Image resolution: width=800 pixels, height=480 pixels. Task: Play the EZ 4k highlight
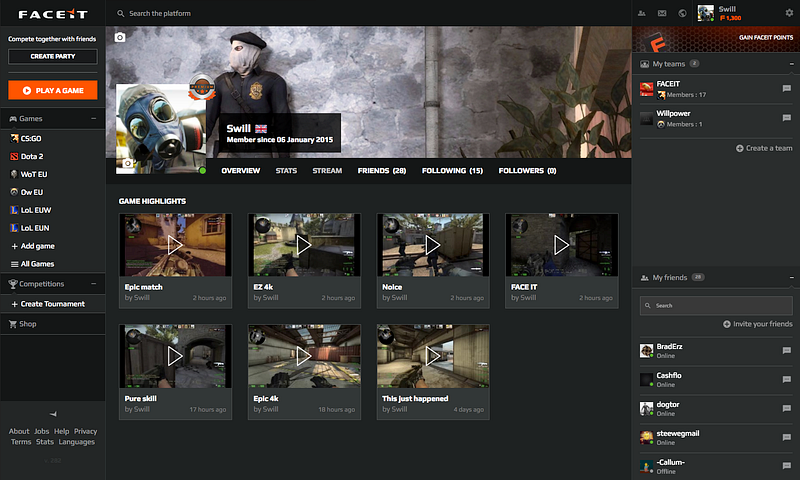point(304,245)
